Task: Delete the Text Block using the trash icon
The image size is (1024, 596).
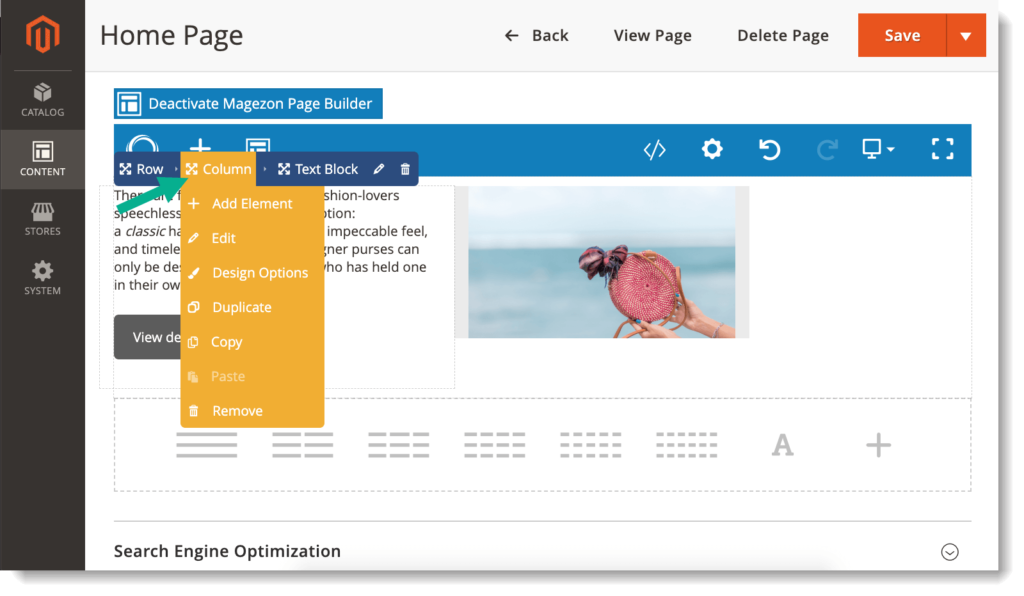Action: click(x=405, y=169)
